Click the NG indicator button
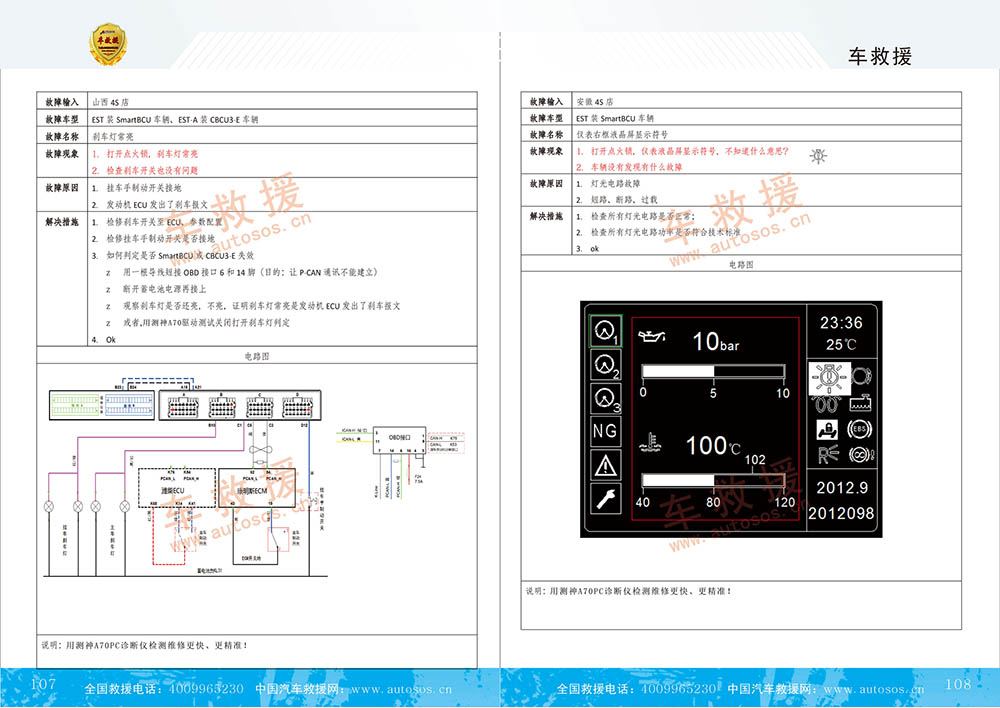 (605, 432)
